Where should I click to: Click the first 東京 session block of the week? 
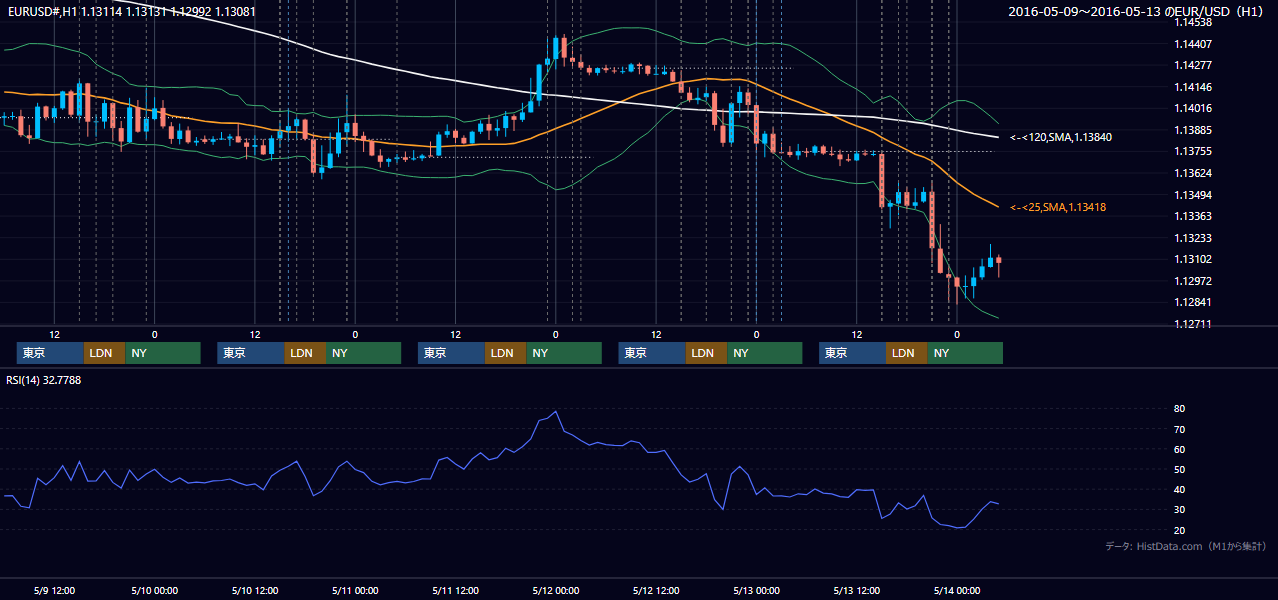click(50, 353)
